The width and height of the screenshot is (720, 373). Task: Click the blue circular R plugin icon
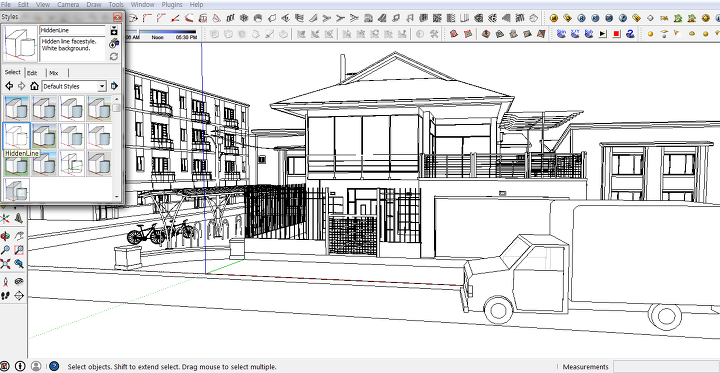click(x=581, y=18)
